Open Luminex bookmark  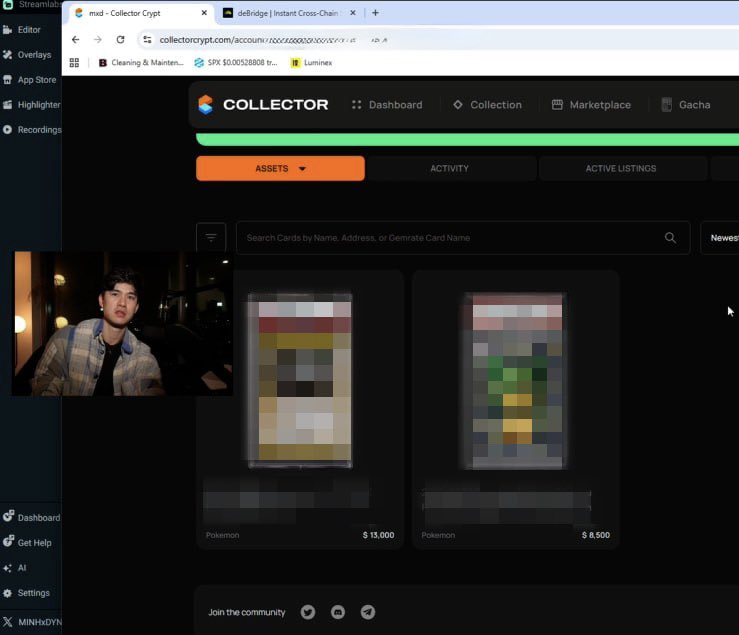[x=312, y=63]
